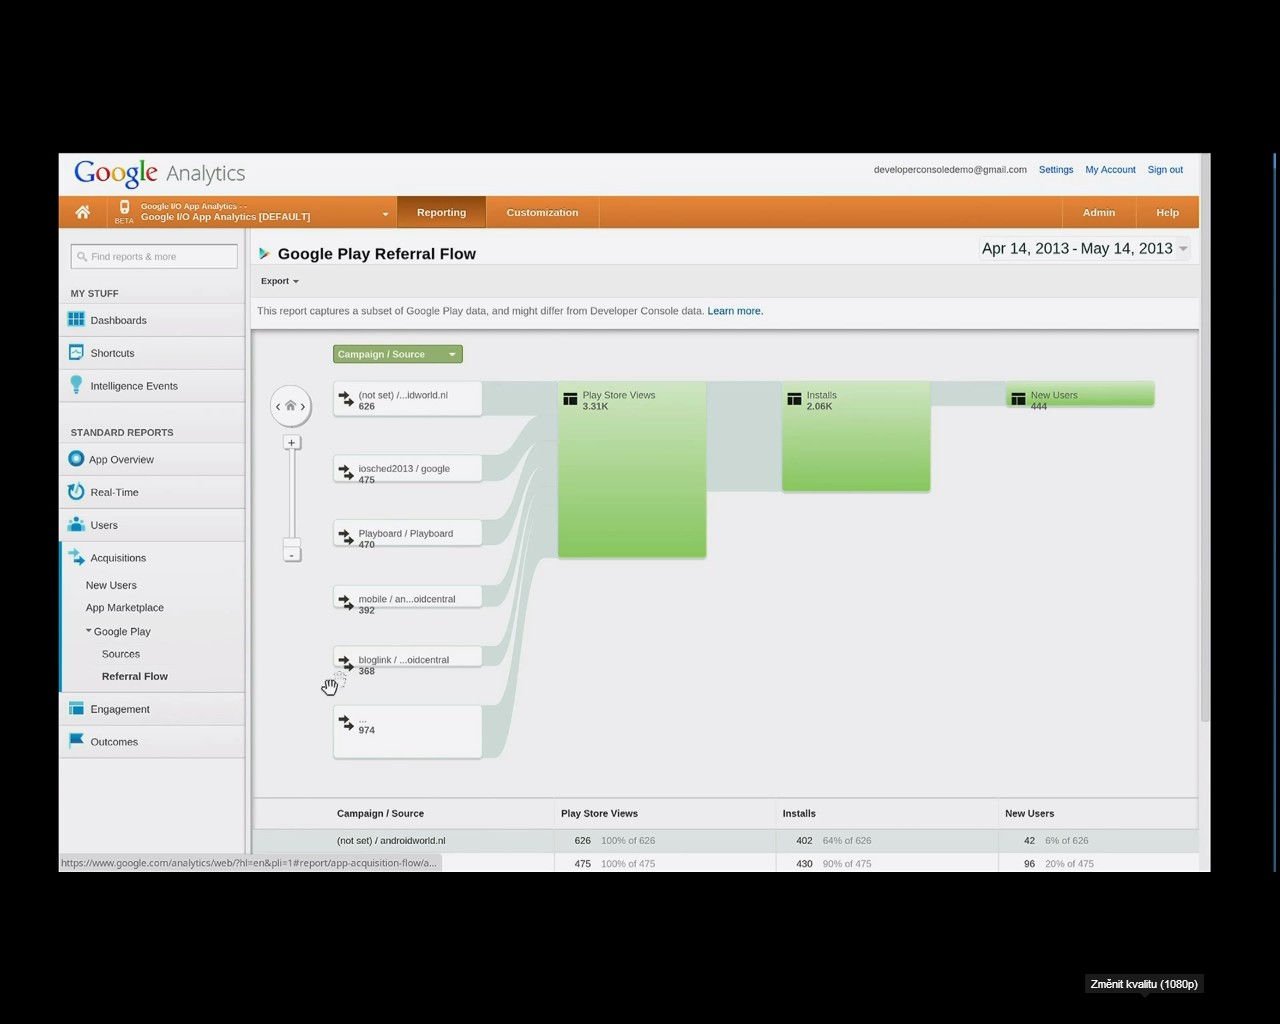Open the Export dropdown
This screenshot has height=1024, width=1280.
(x=279, y=281)
